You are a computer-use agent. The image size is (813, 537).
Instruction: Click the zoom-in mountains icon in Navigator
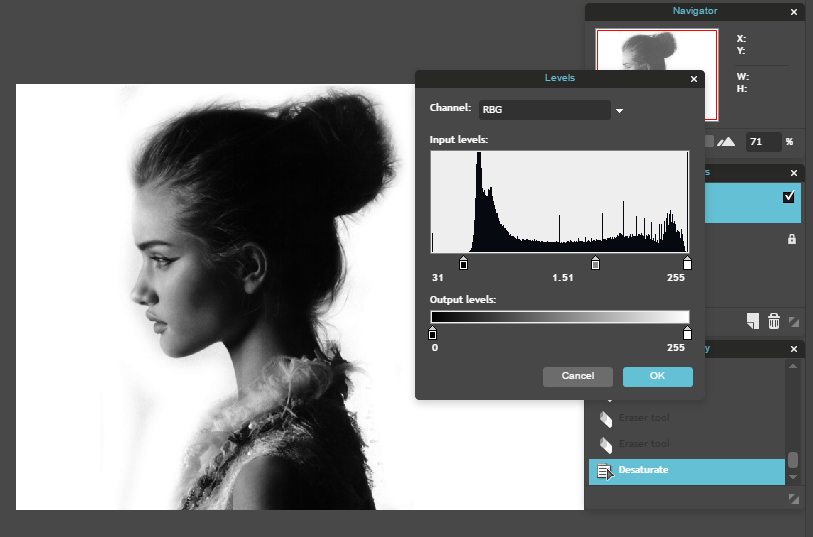726,141
